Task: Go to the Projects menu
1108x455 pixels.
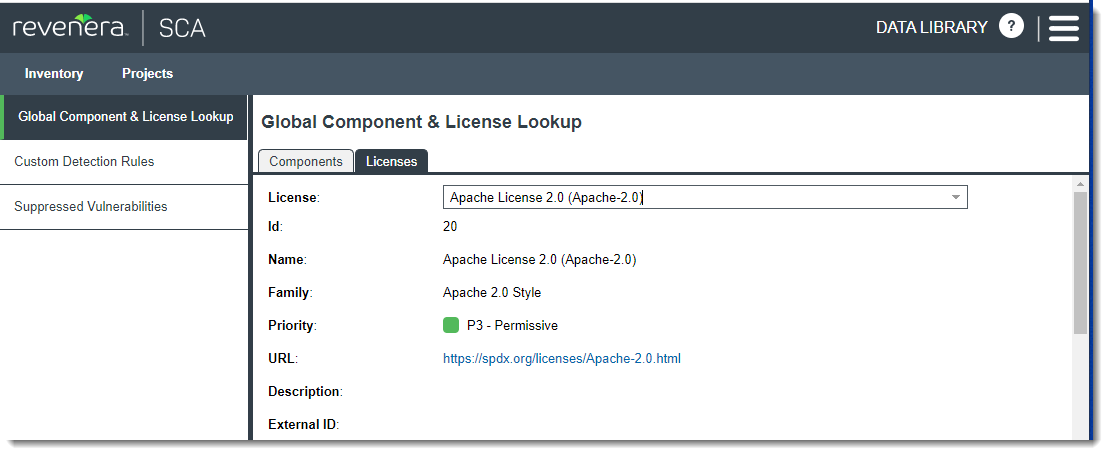Action: click(148, 73)
